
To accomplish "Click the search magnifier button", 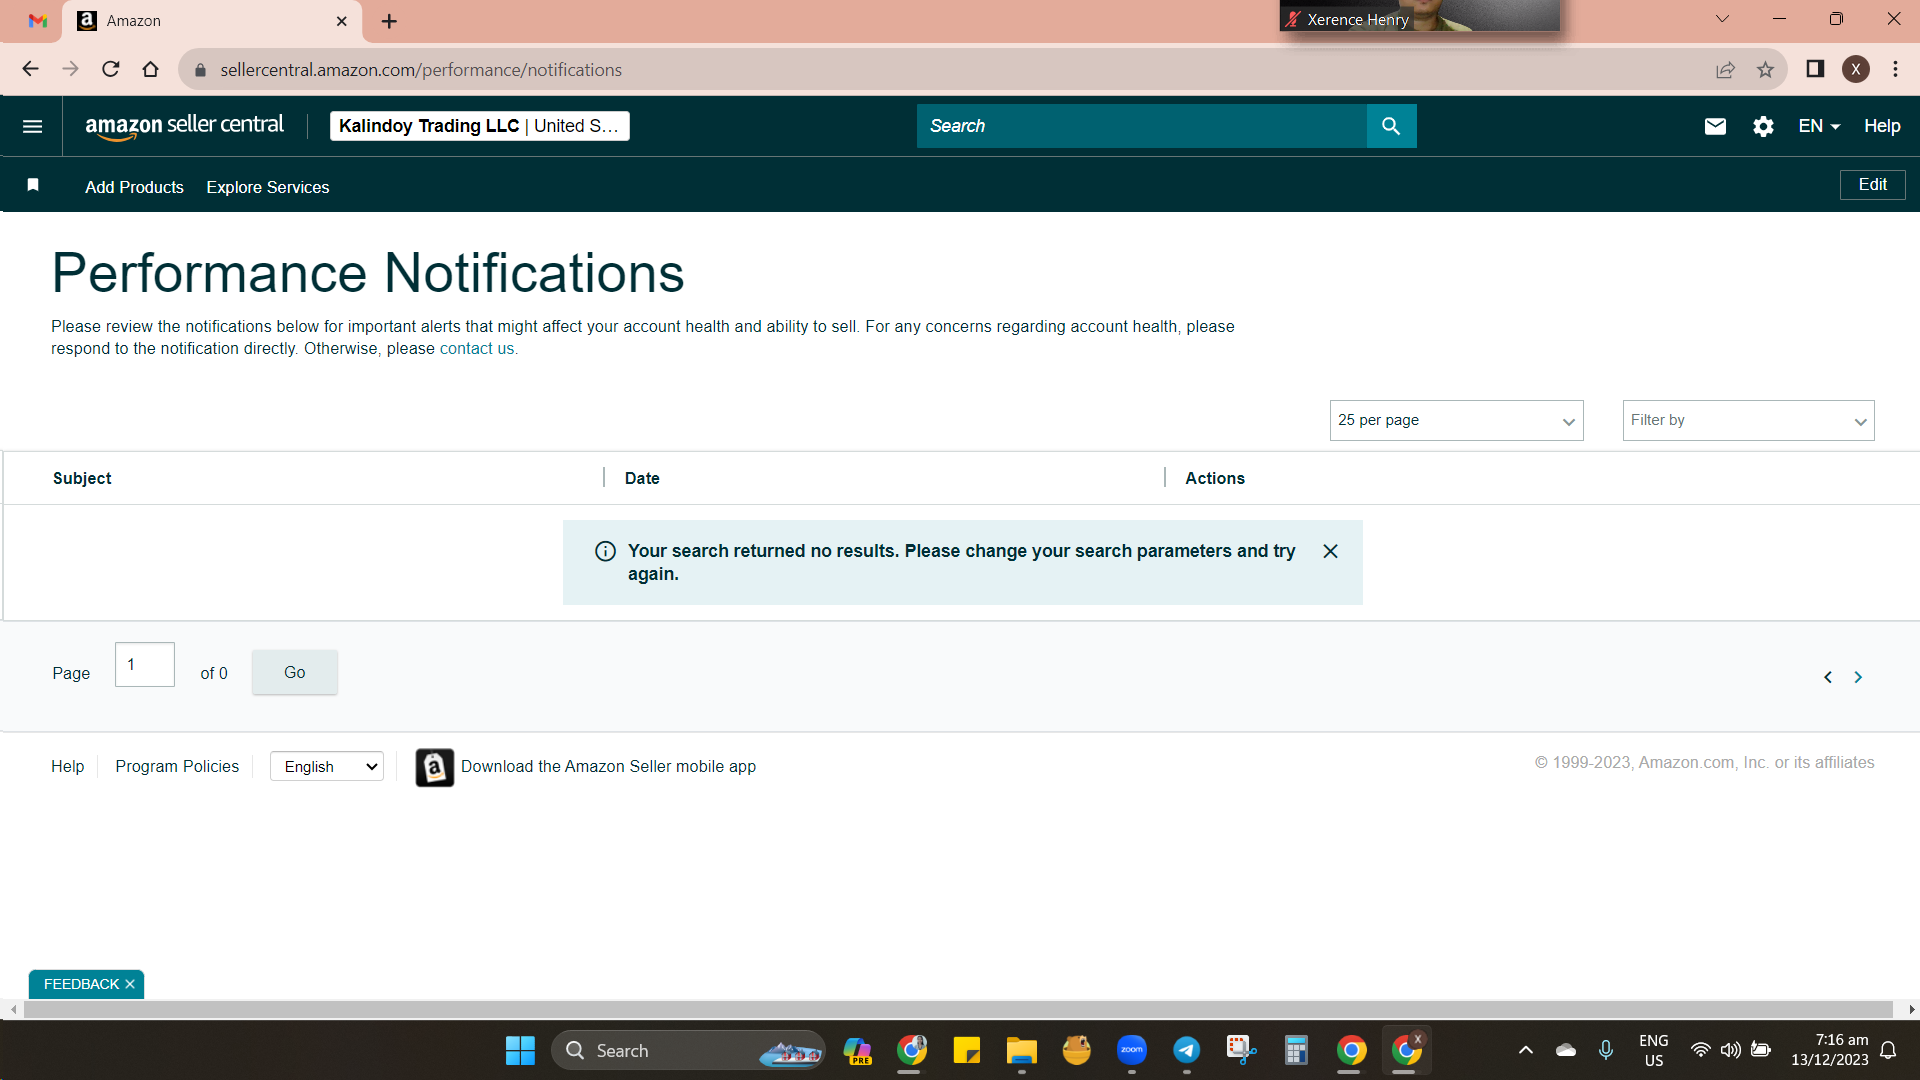I will pyautogui.click(x=1391, y=126).
